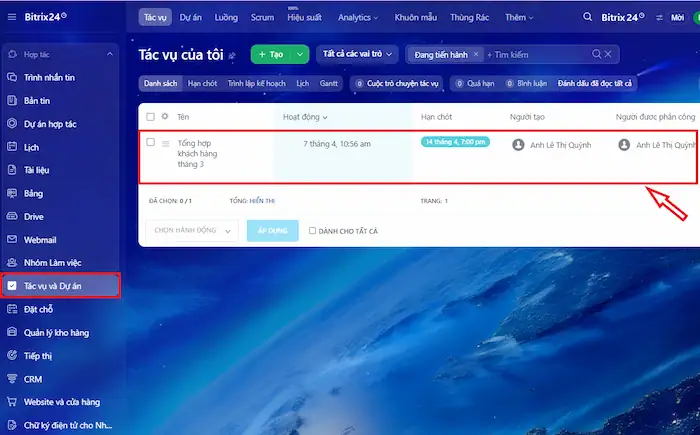The width and height of the screenshot is (700, 435).
Task: Click the ÁP DỤNG button
Action: pyautogui.click(x=272, y=230)
